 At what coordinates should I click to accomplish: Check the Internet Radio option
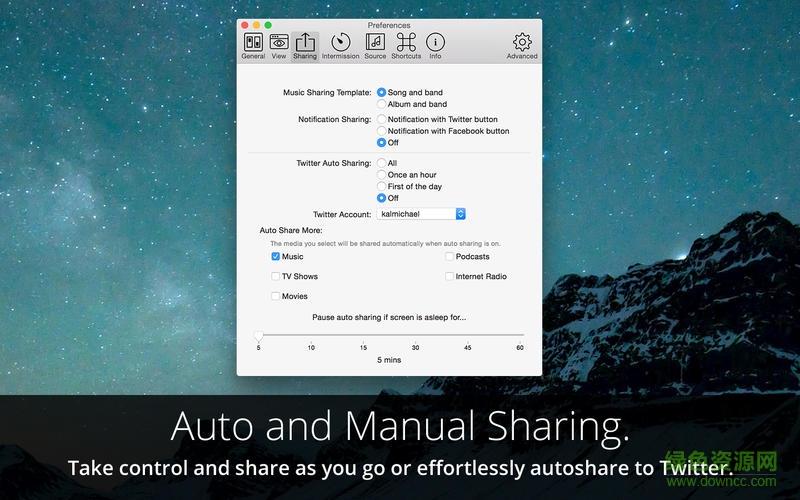[450, 277]
